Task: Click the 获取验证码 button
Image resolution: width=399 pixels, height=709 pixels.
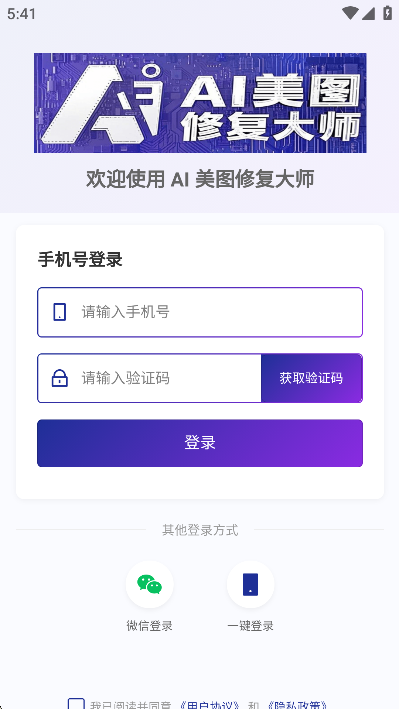Action: click(x=312, y=378)
